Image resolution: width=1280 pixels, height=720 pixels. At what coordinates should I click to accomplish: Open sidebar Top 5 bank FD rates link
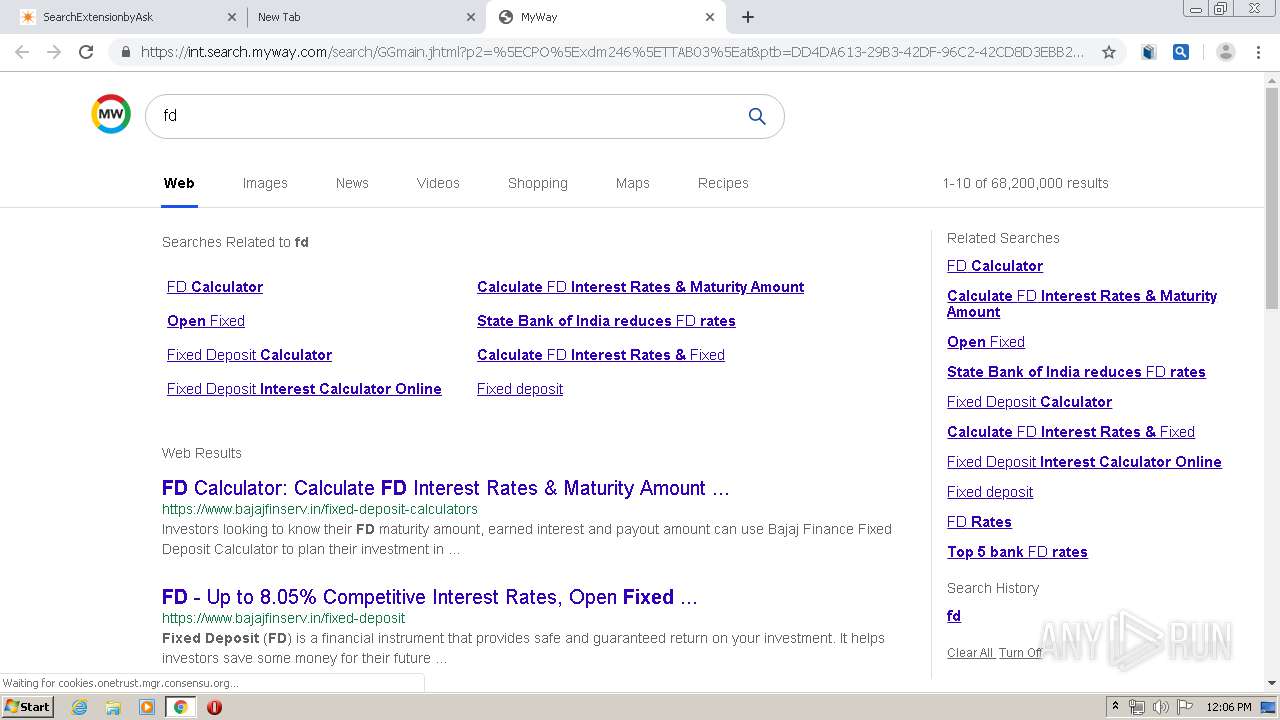click(x=1017, y=552)
